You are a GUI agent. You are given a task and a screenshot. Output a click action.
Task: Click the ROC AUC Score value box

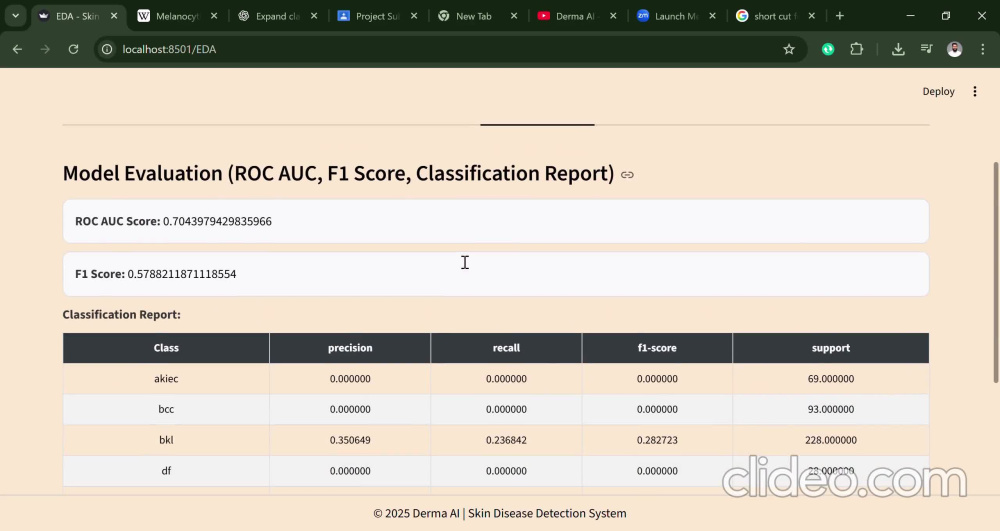[496, 221]
